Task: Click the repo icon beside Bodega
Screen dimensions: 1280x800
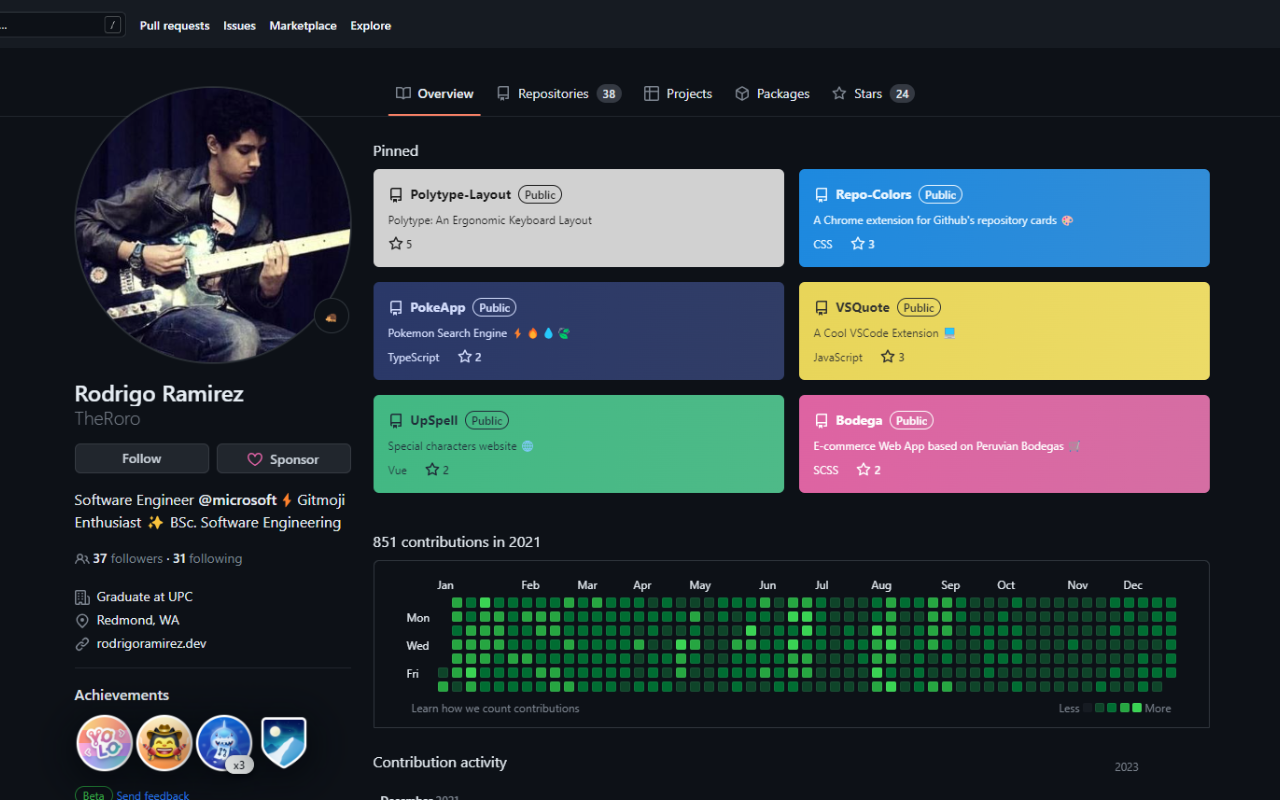Action: click(821, 421)
